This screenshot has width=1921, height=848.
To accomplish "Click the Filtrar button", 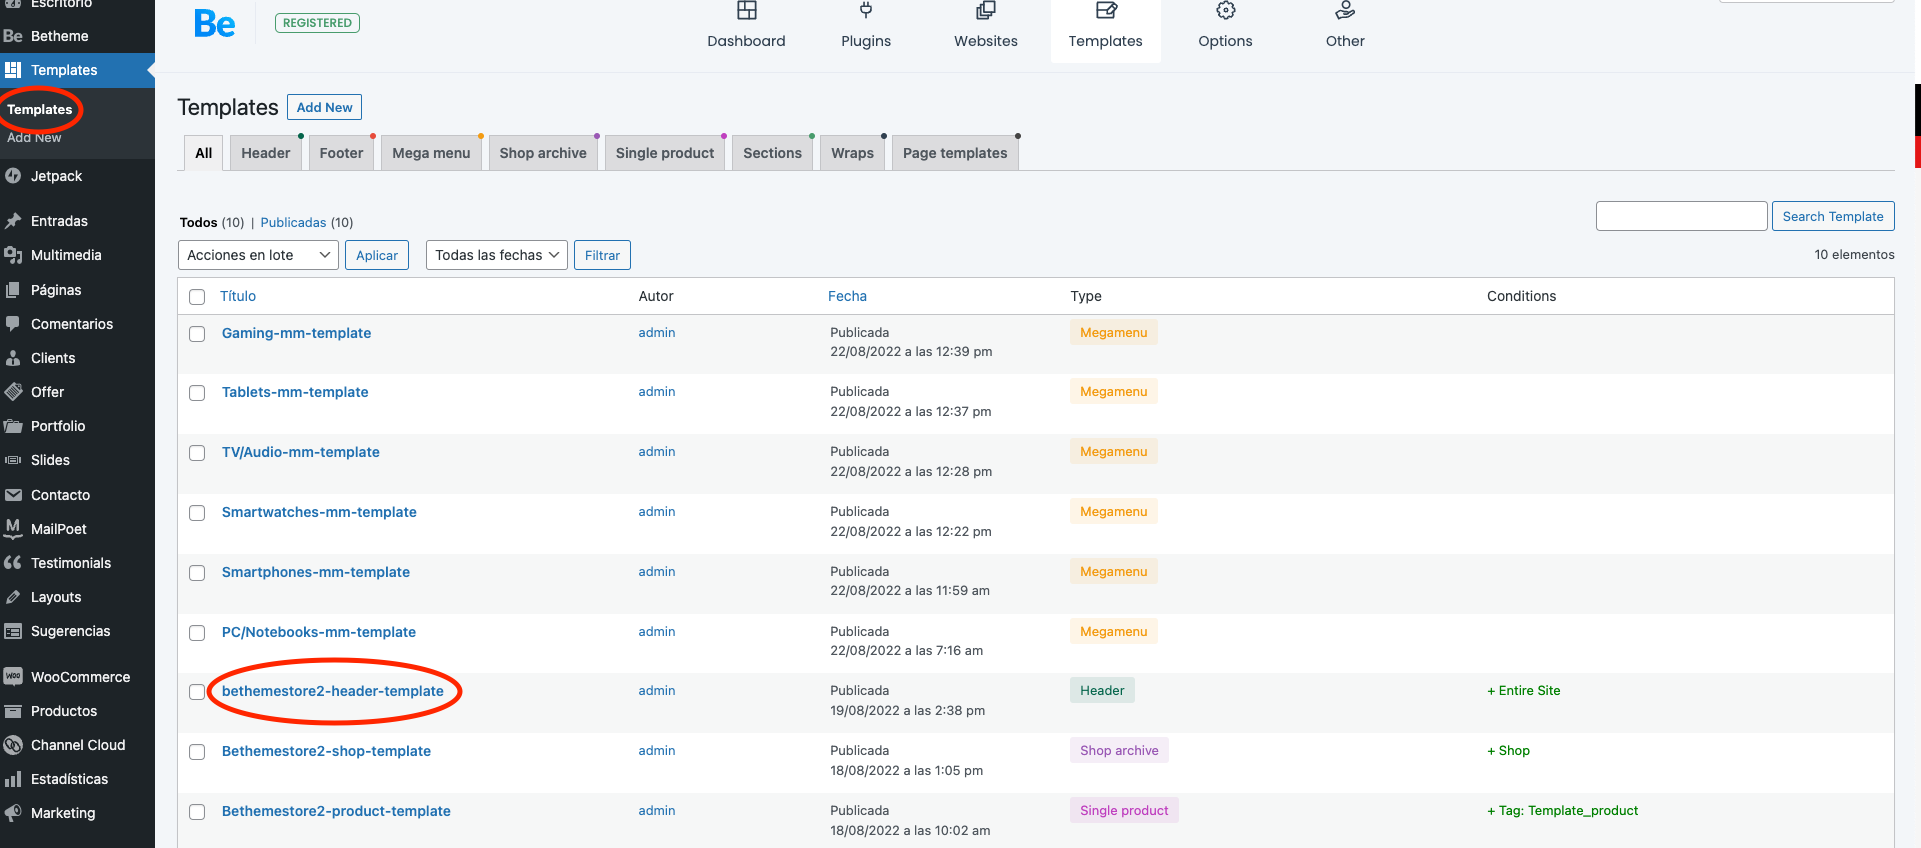I will tap(602, 255).
